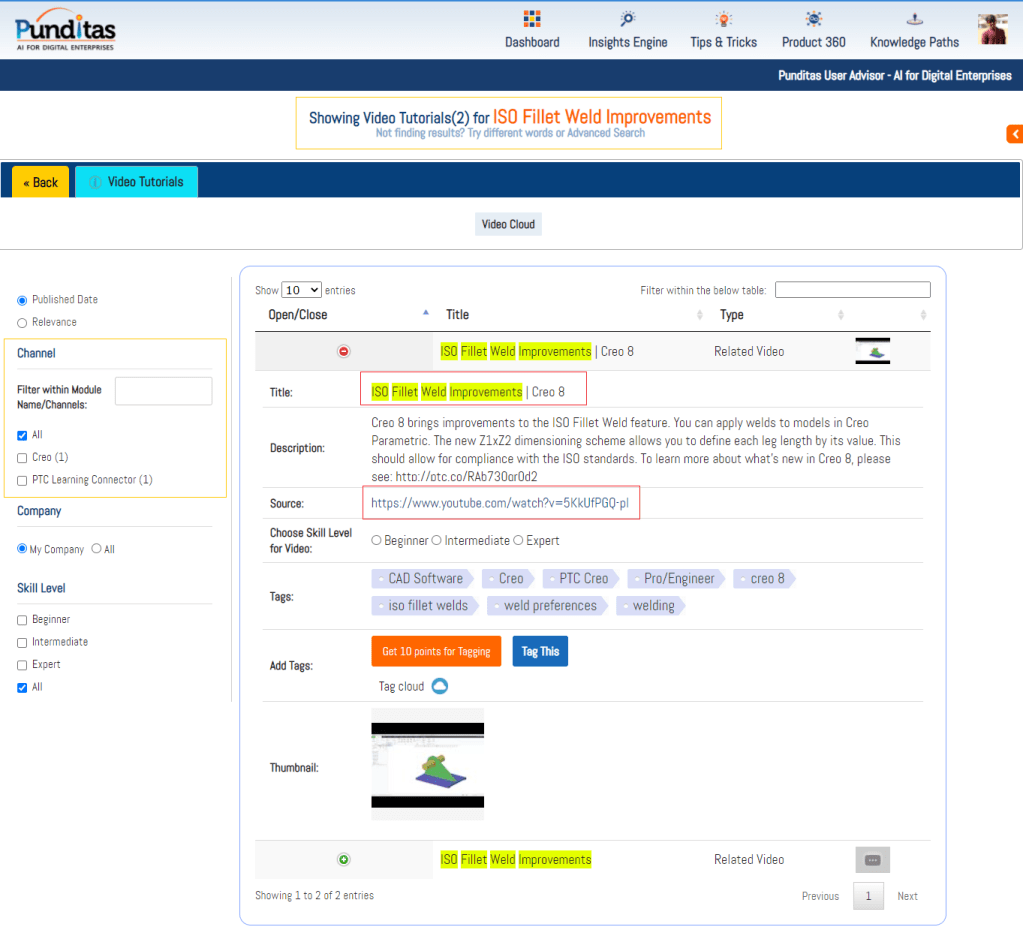Check the Creo (1) channel checkbox
1023x933 pixels.
point(22,457)
